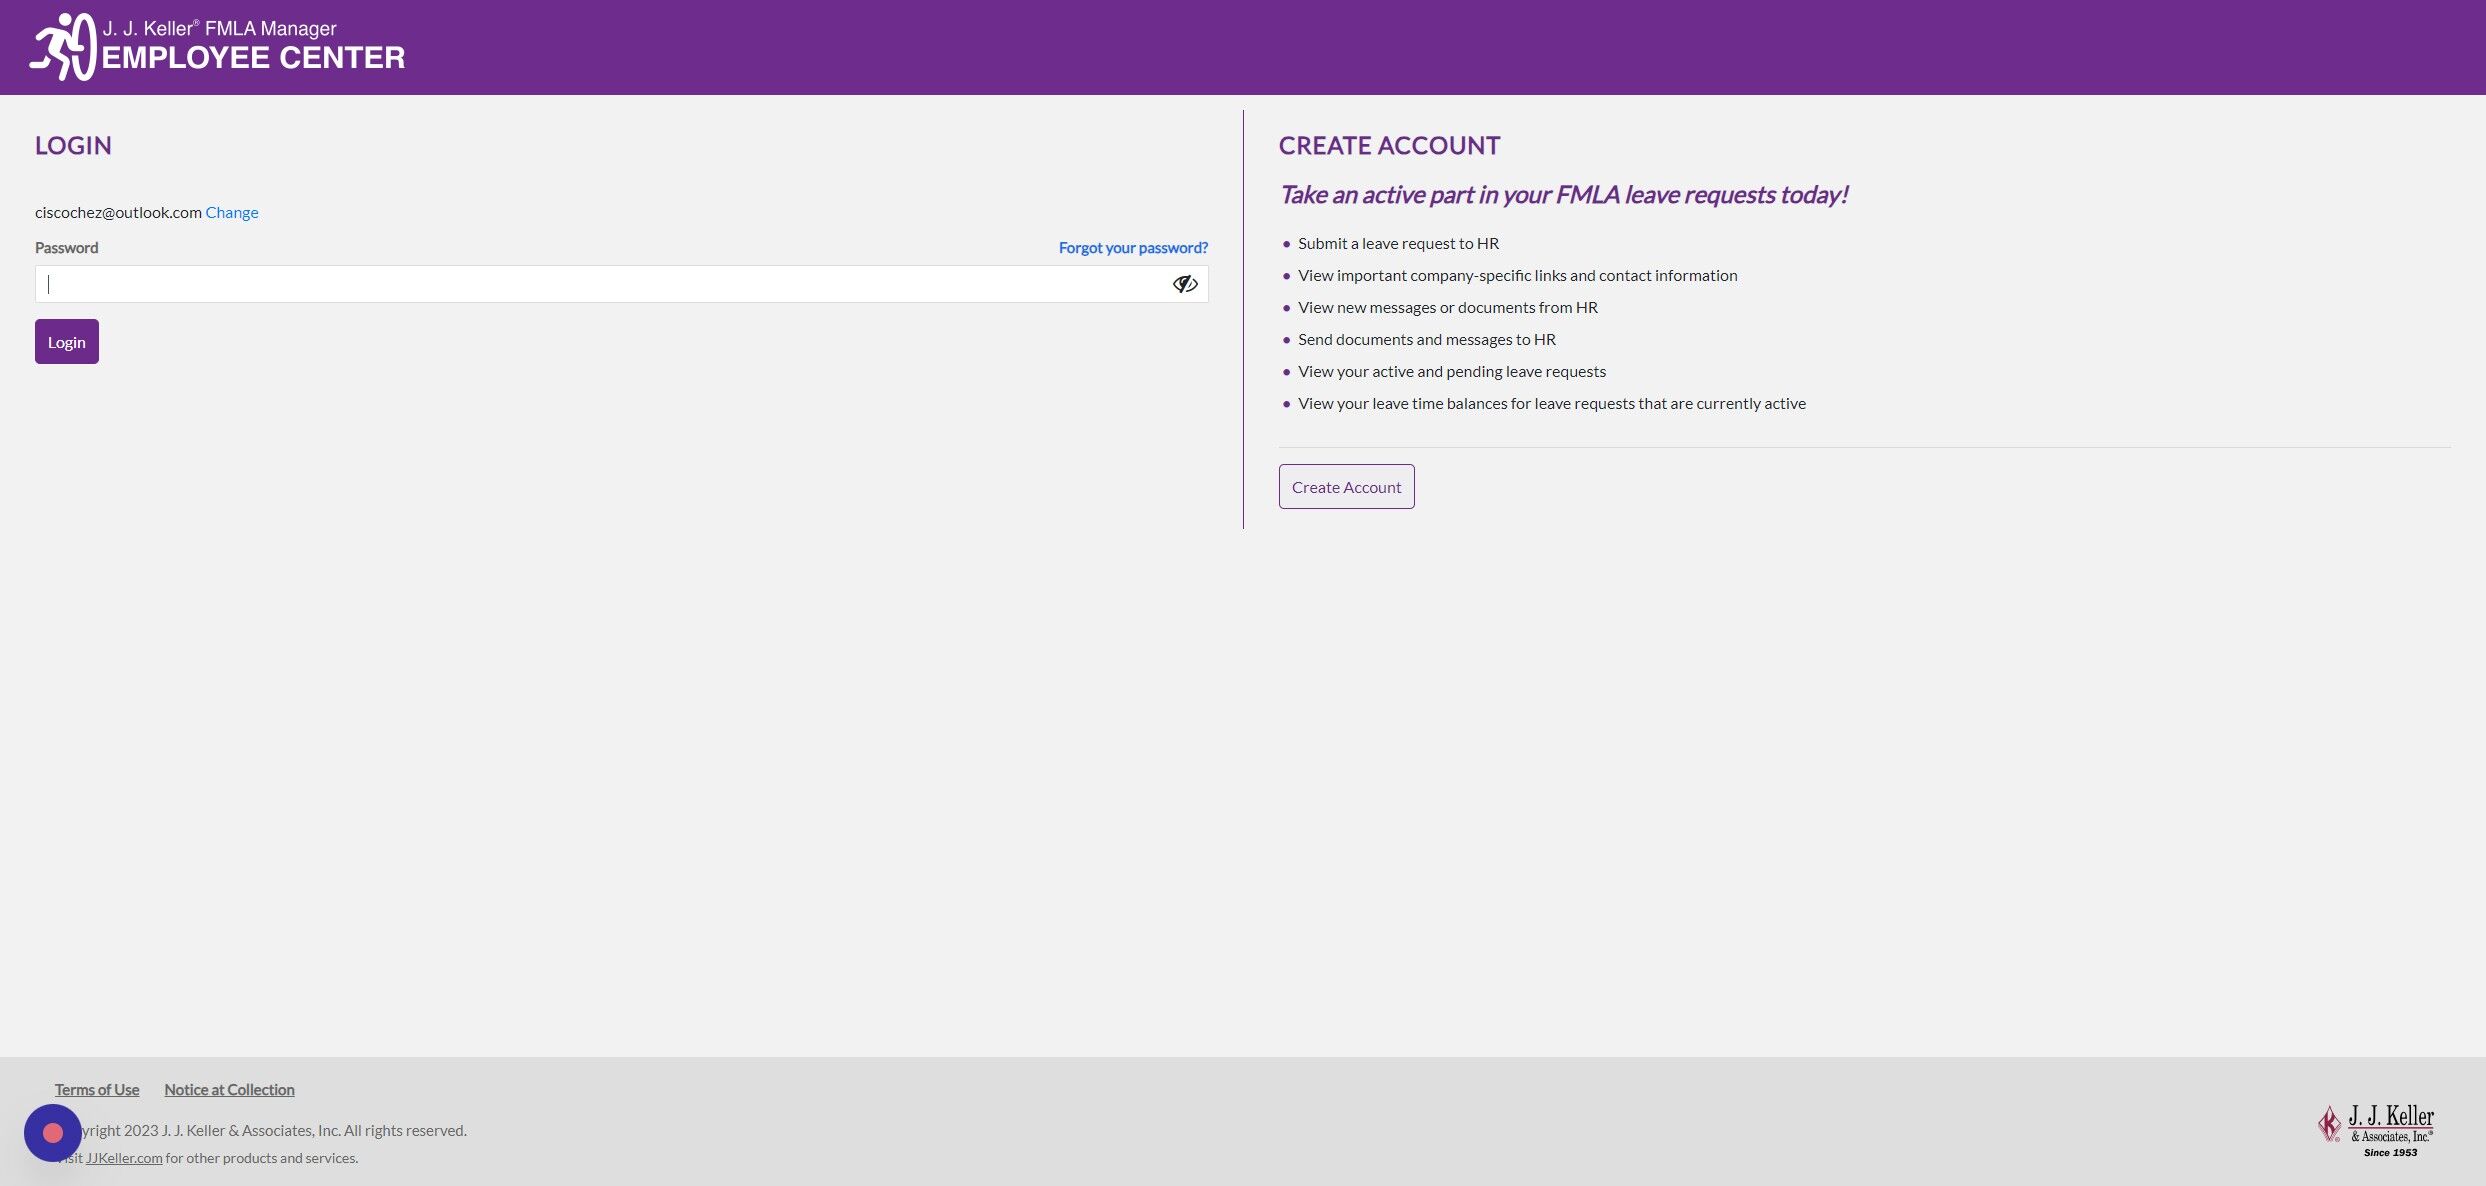
Task: Click 'Take an active part' tagline
Action: click(1563, 195)
